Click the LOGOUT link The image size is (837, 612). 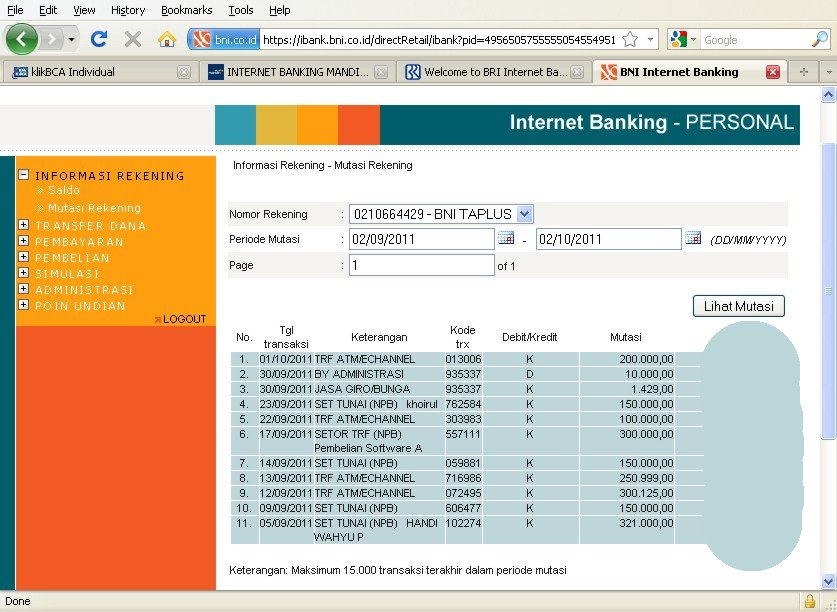pos(184,319)
